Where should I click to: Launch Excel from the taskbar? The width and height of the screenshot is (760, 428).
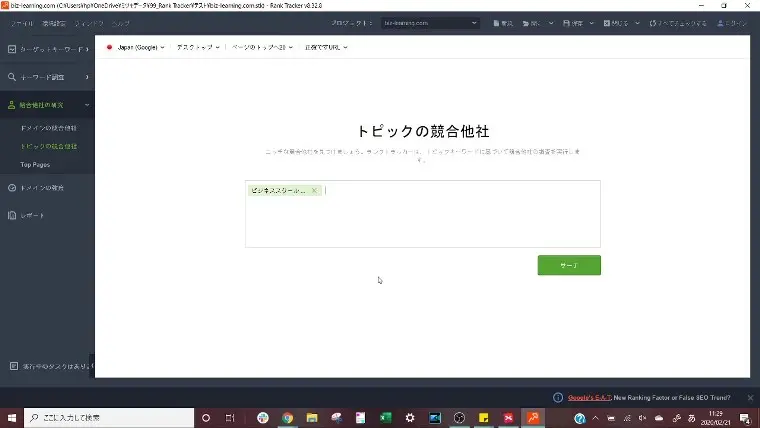385,418
